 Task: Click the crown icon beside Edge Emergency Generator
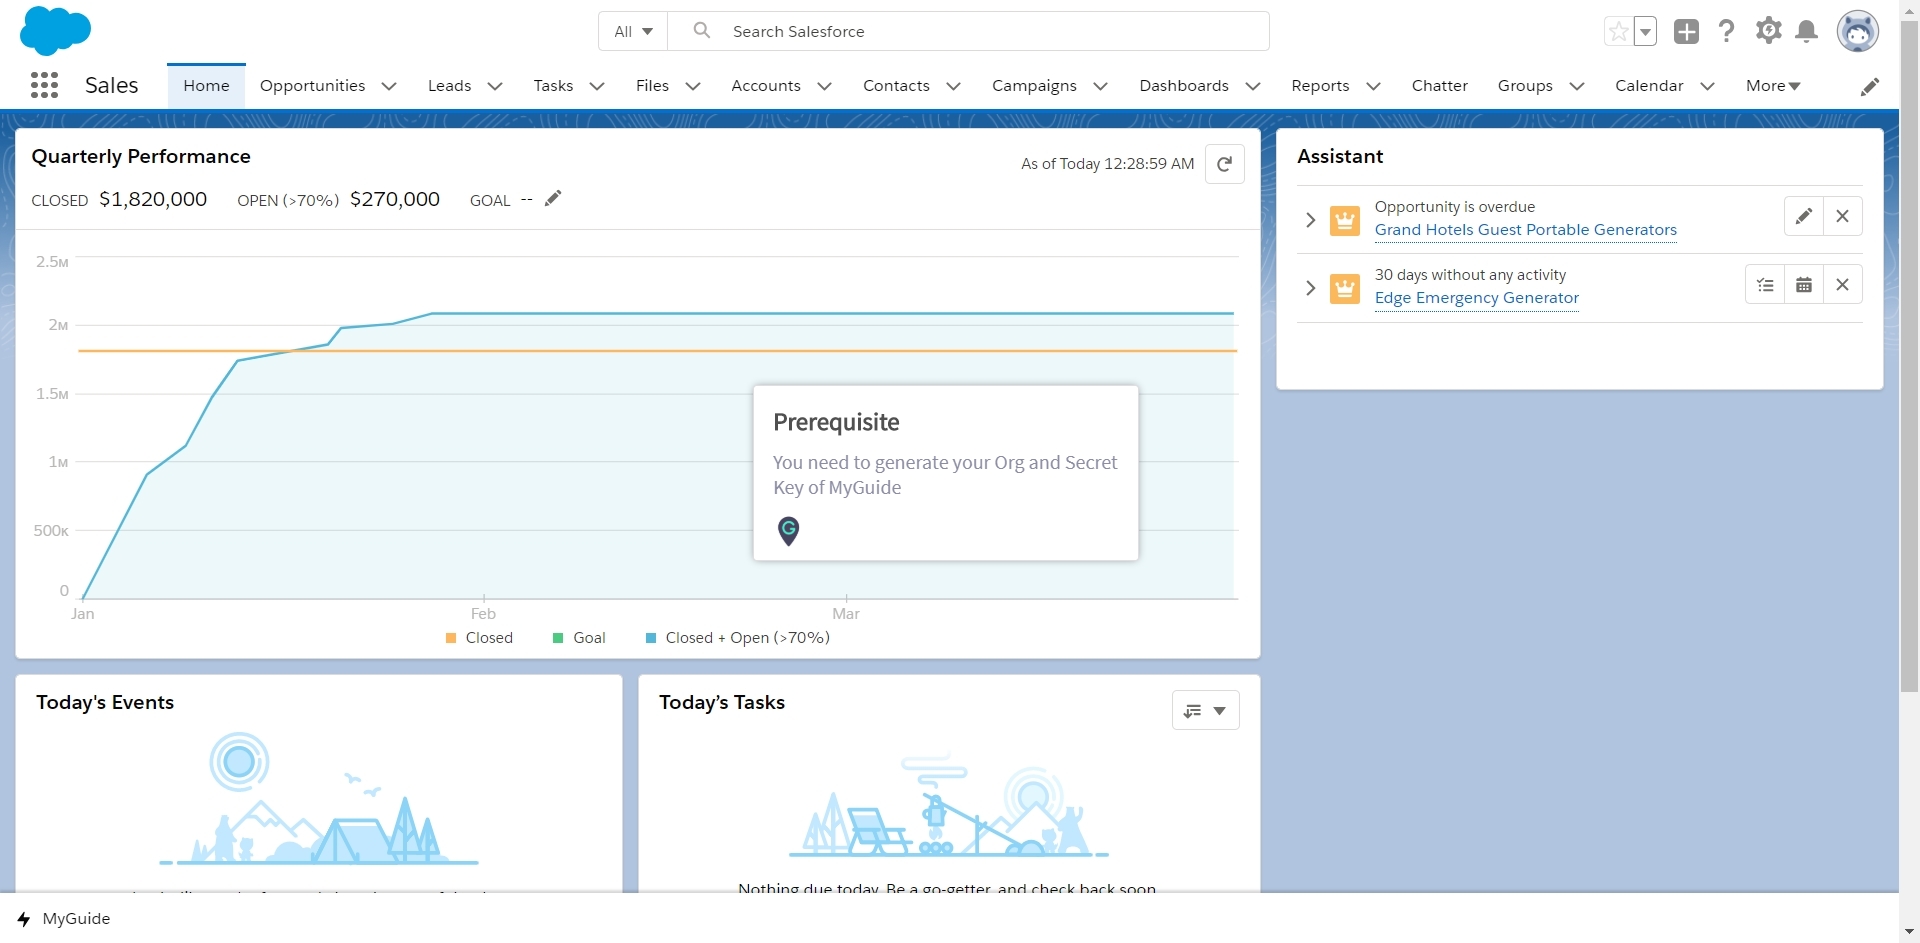click(x=1345, y=289)
